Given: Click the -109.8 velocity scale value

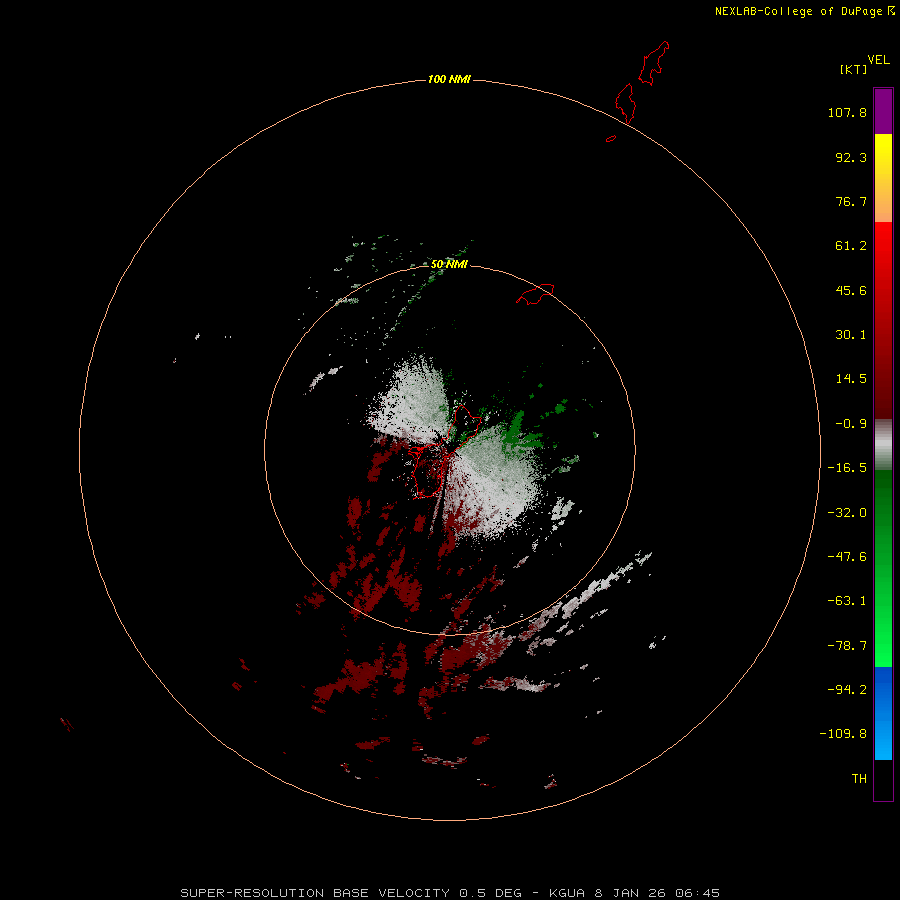Looking at the screenshot, I should [843, 734].
